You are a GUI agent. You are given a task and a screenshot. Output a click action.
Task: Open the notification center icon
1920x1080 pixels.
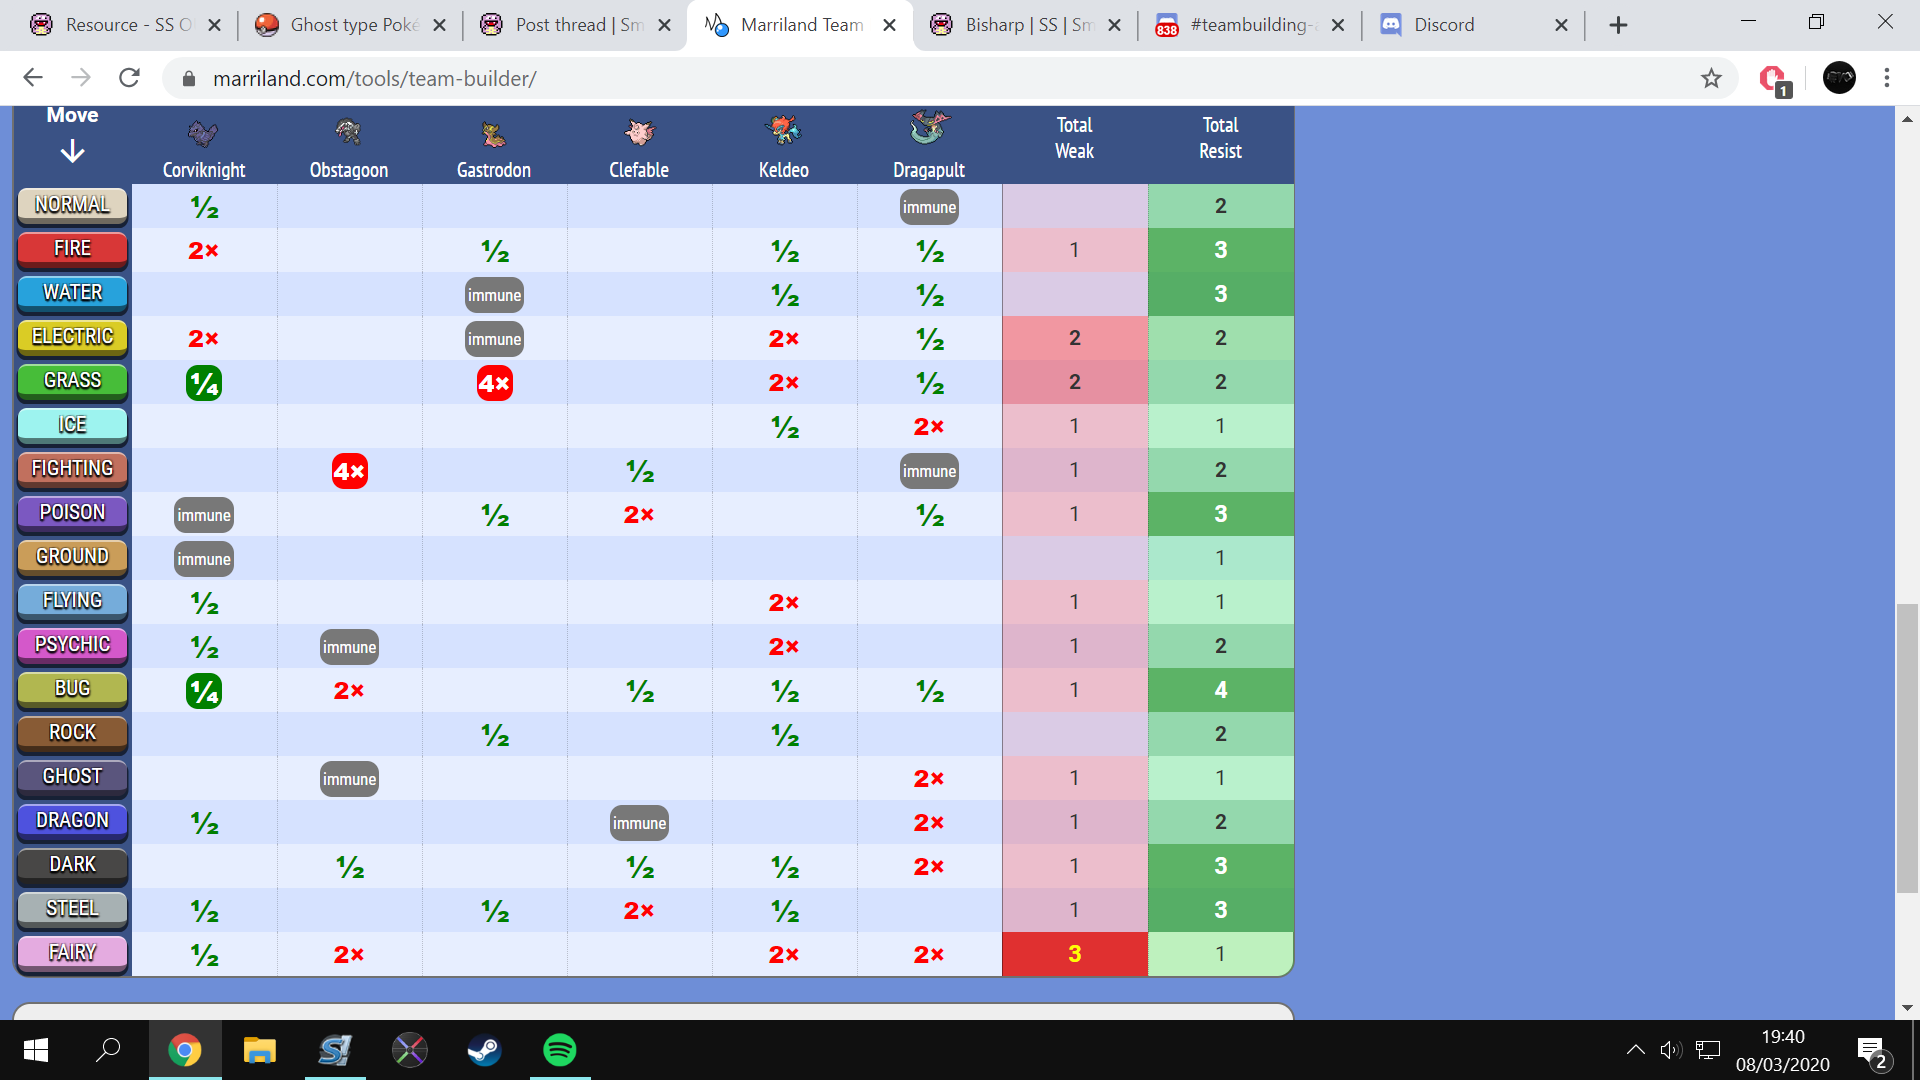[x=1872, y=1051]
